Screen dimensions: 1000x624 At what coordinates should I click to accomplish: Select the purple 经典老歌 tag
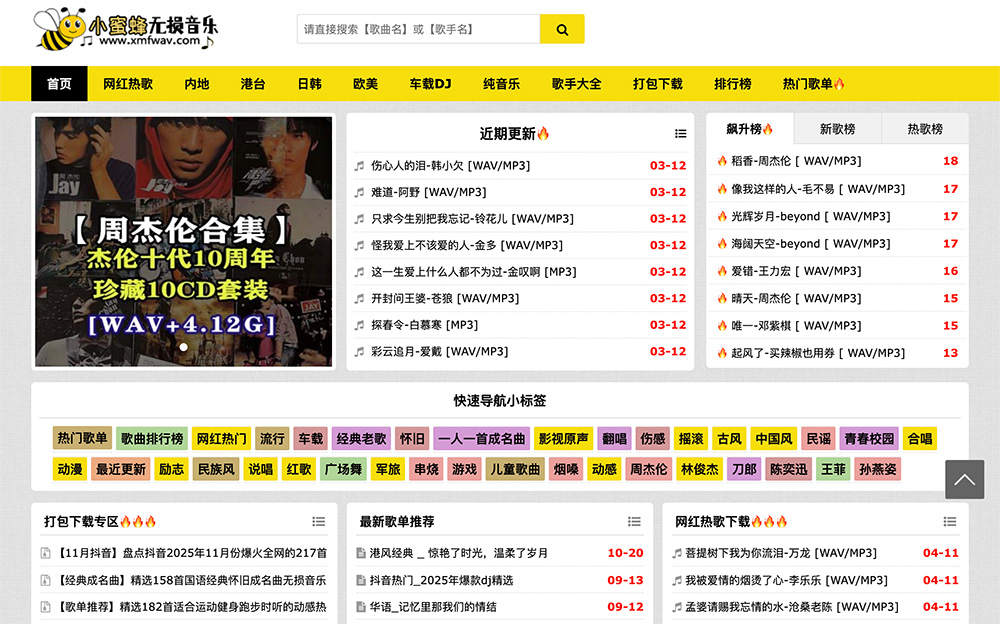click(x=360, y=439)
